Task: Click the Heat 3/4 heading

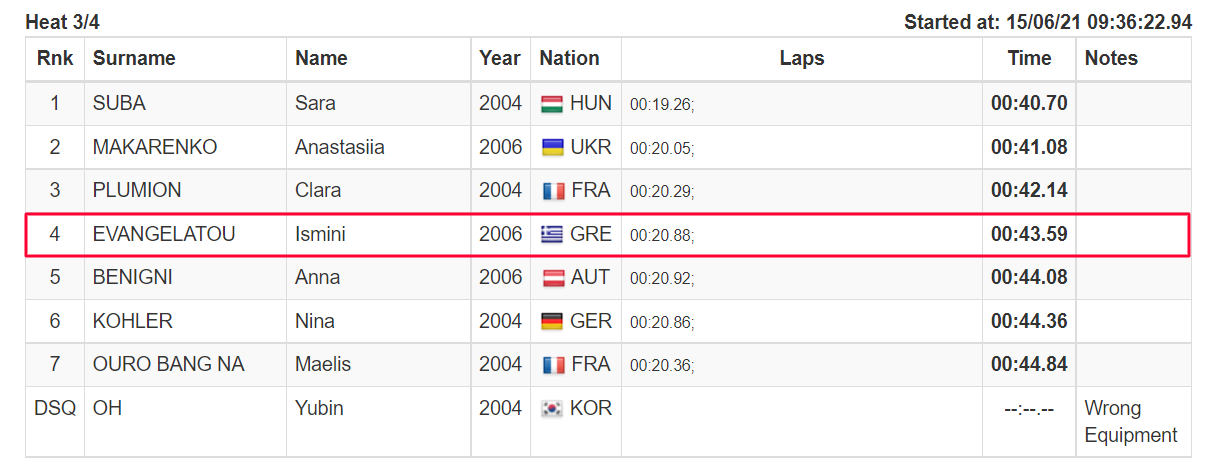Action: pyautogui.click(x=62, y=21)
